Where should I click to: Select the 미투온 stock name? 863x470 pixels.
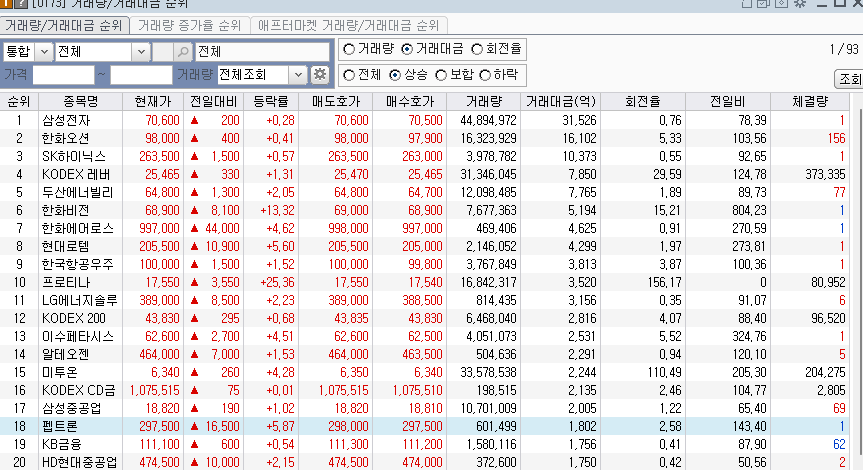tap(59, 373)
